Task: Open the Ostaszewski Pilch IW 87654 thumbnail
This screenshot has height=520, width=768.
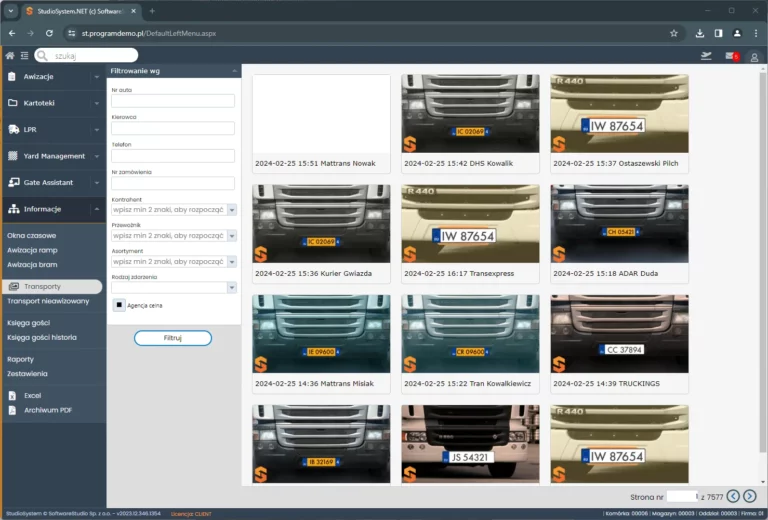Action: pyautogui.click(x=619, y=123)
